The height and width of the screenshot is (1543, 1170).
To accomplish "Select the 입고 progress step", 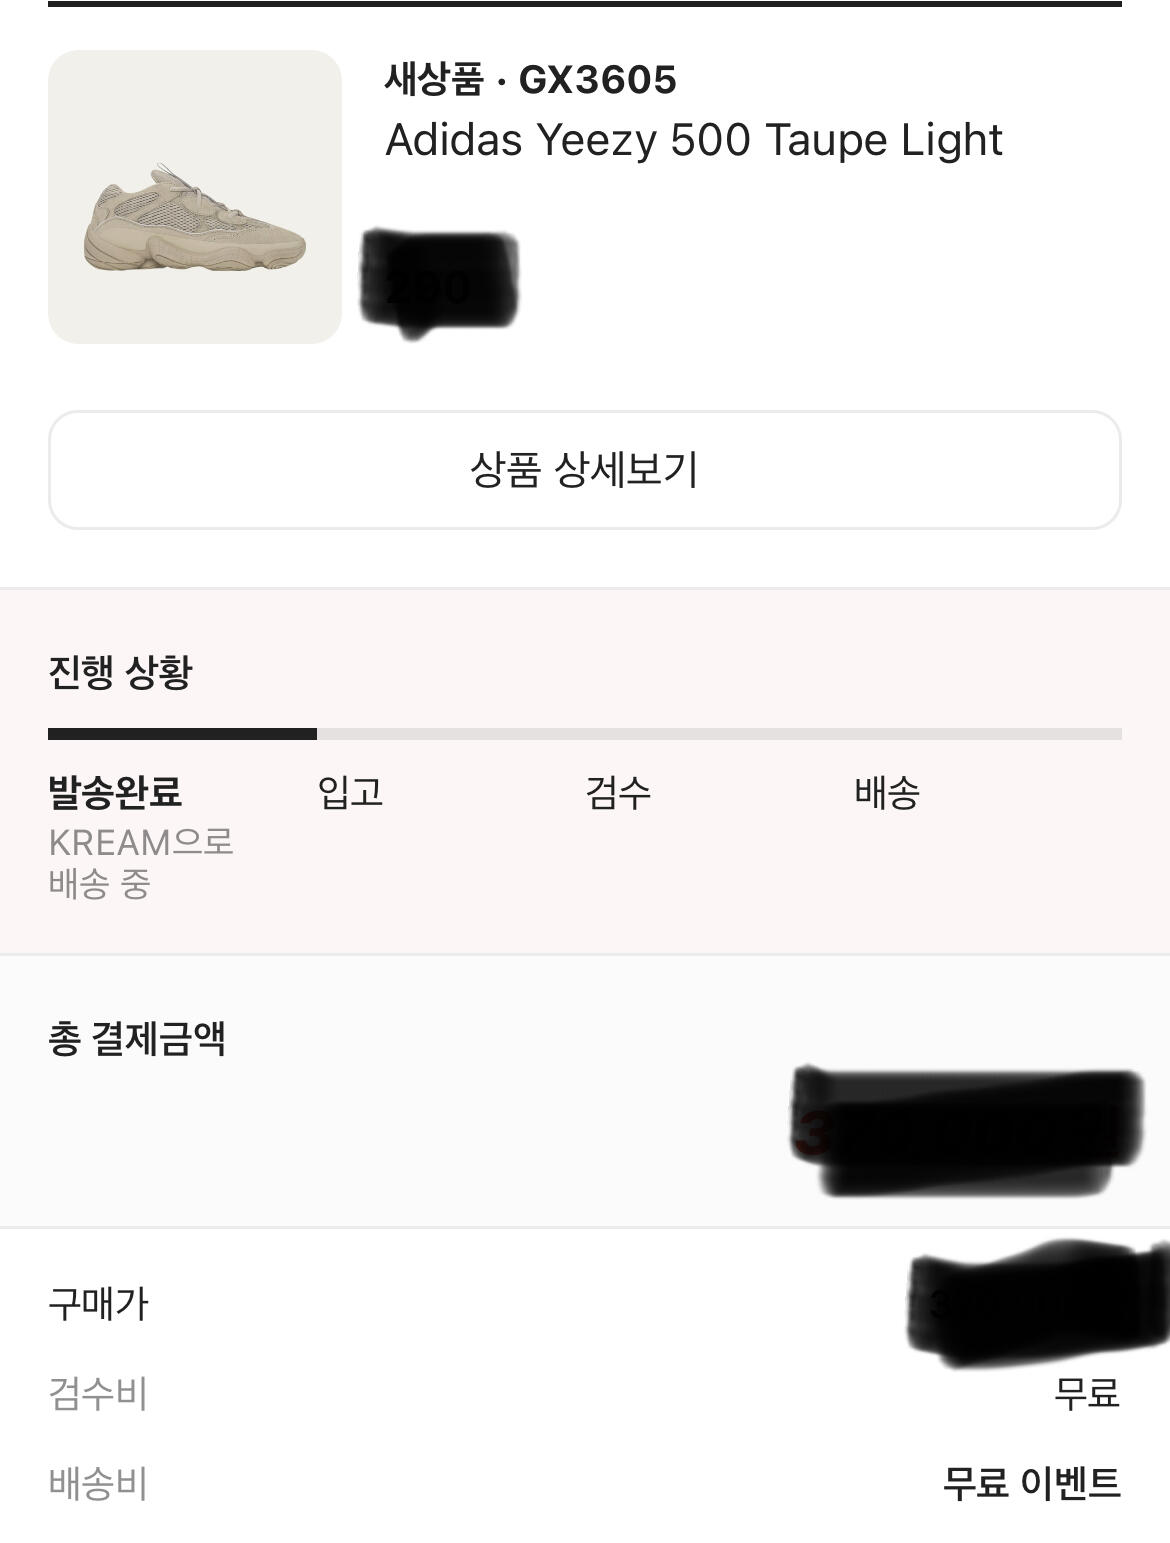I will (x=350, y=792).
